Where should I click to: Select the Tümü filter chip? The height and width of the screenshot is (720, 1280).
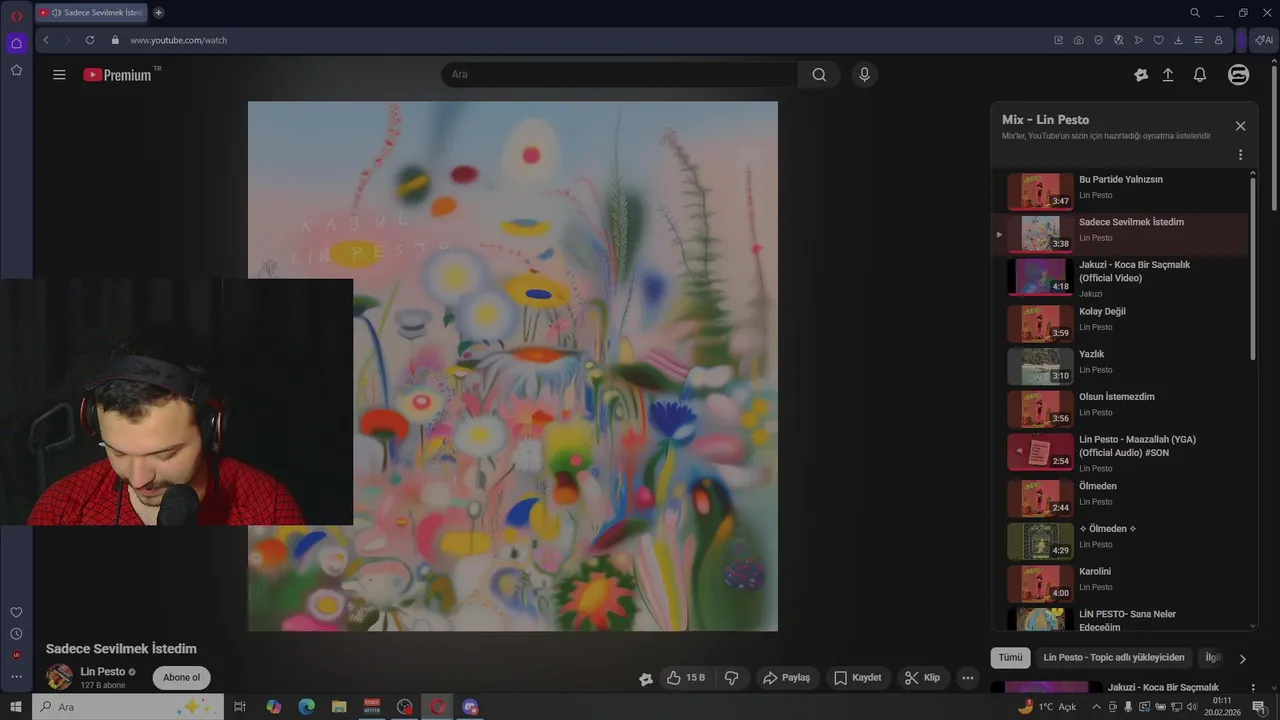click(1010, 658)
